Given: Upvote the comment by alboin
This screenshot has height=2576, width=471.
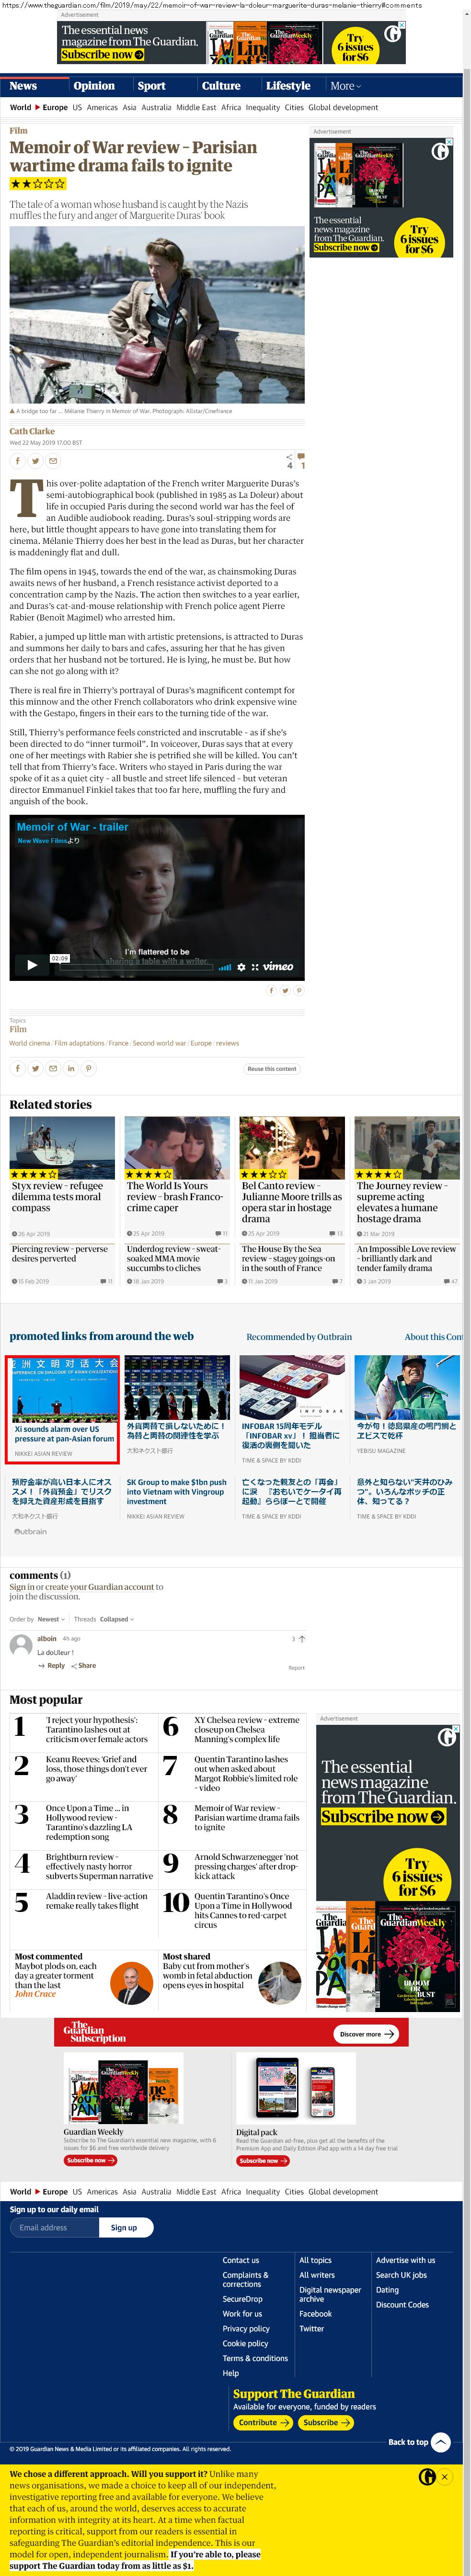Looking at the screenshot, I should pos(302,1639).
